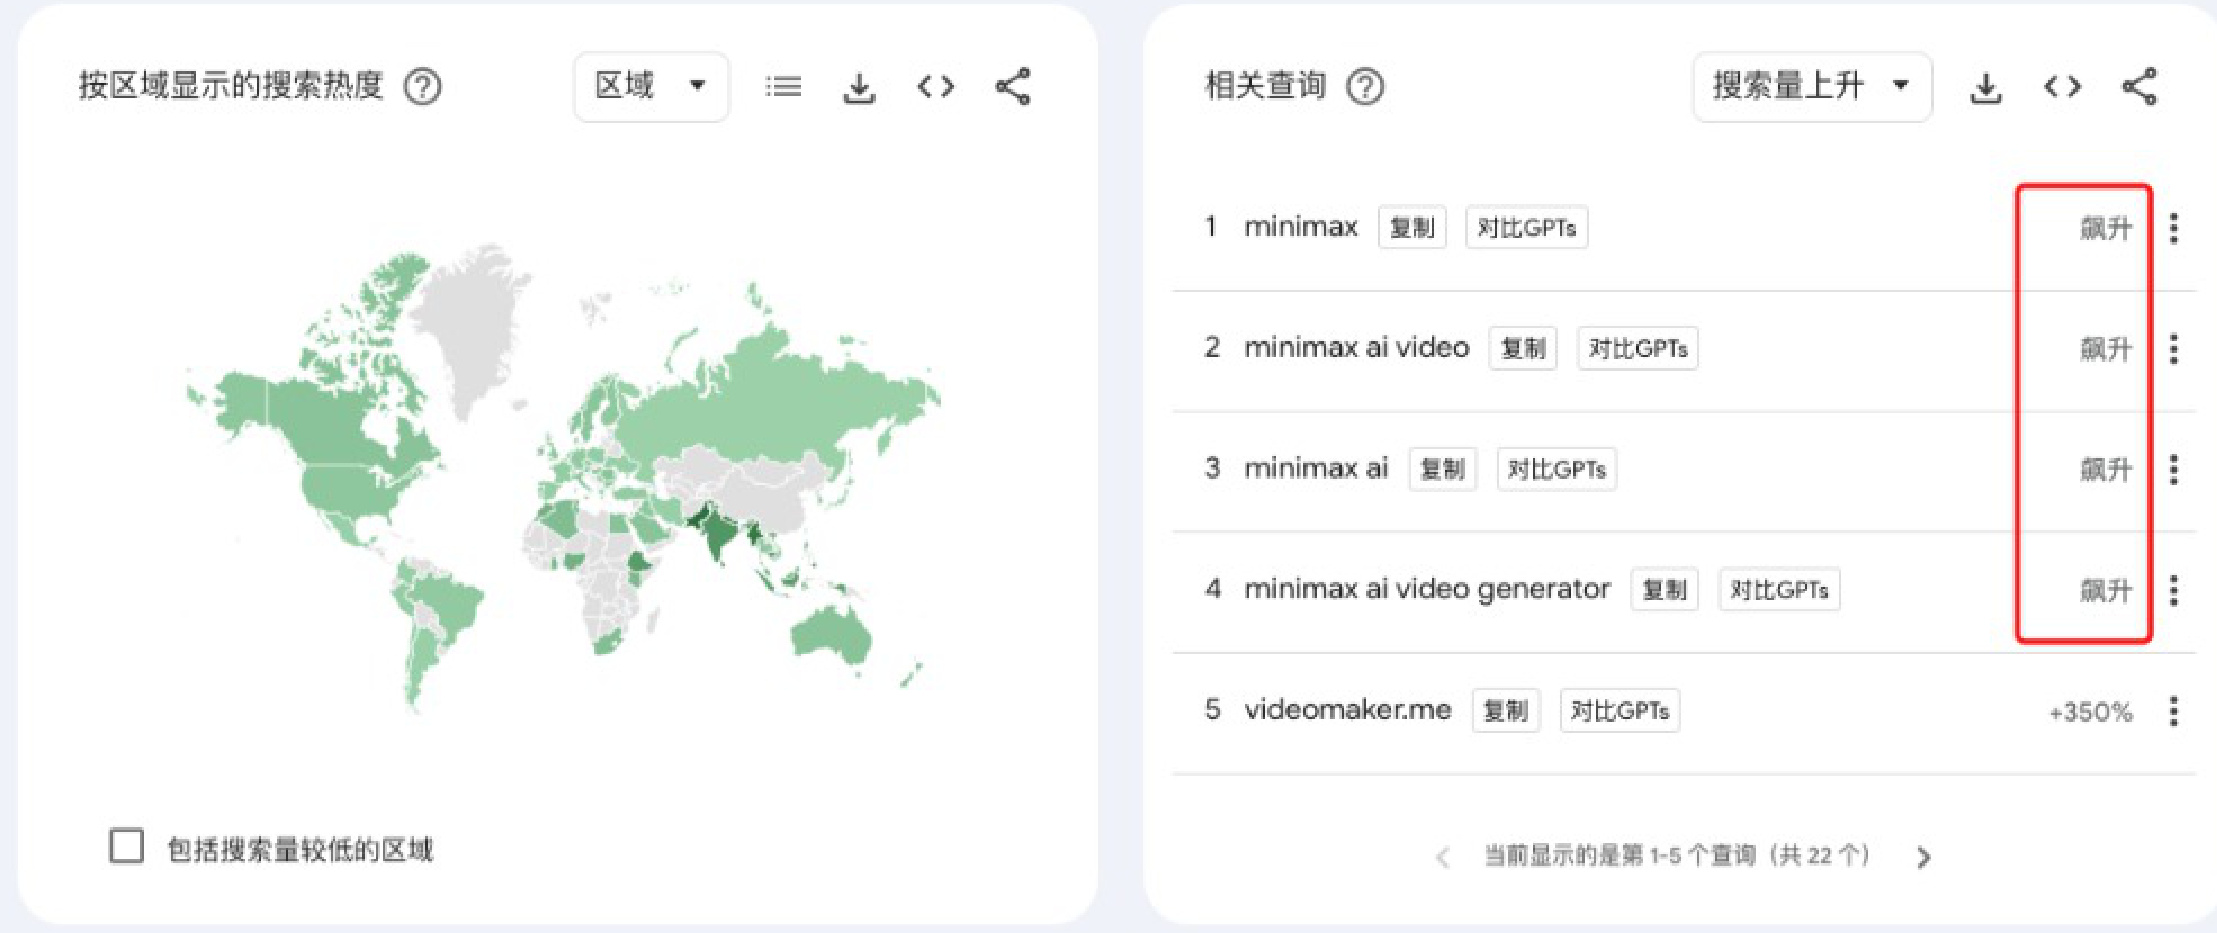2217x933 pixels.
Task: Share the related queries panel
Action: 2139,87
